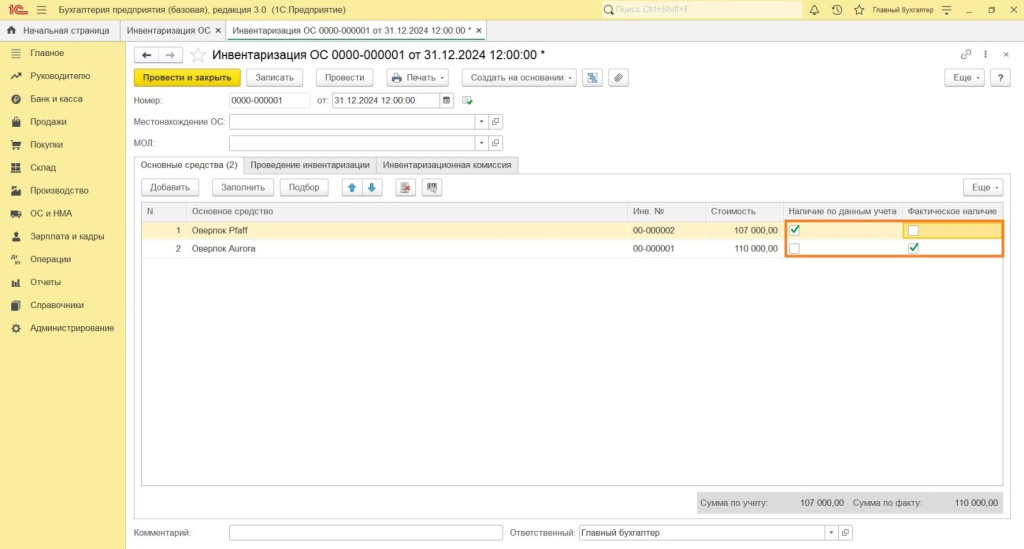The width and height of the screenshot is (1024, 549).
Task: Select the Оверлок Aurora row name
Action: click(223, 249)
